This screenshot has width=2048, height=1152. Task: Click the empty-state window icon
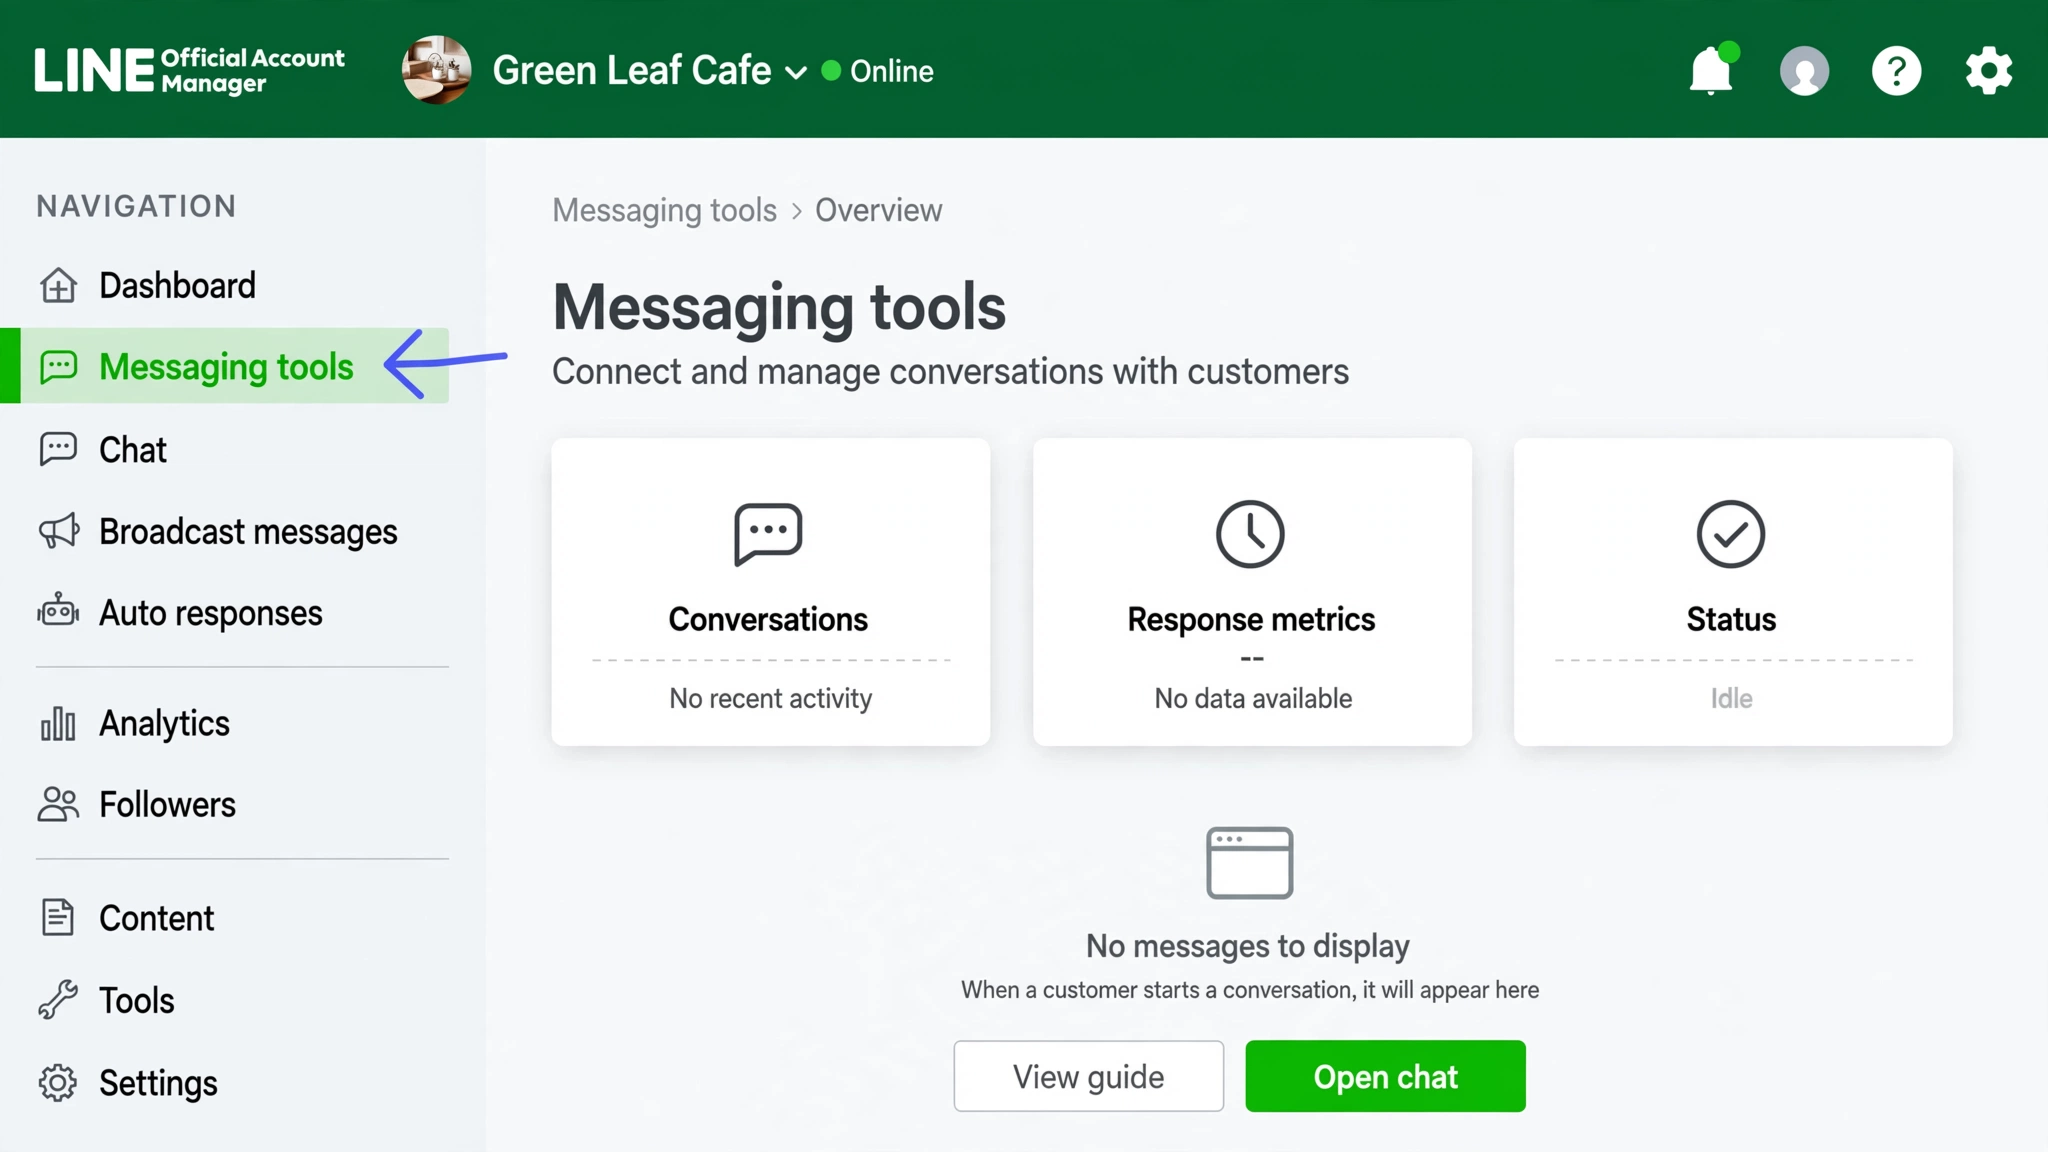[x=1249, y=862]
